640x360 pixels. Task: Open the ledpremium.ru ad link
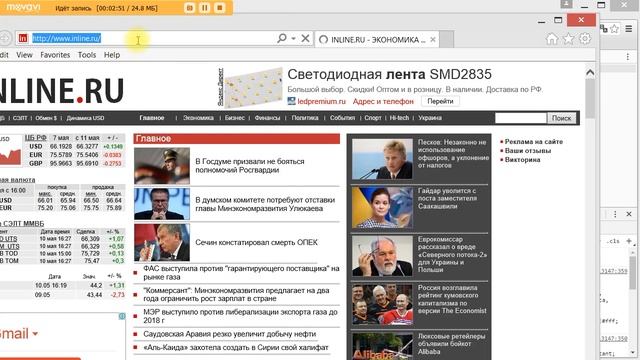(321, 101)
